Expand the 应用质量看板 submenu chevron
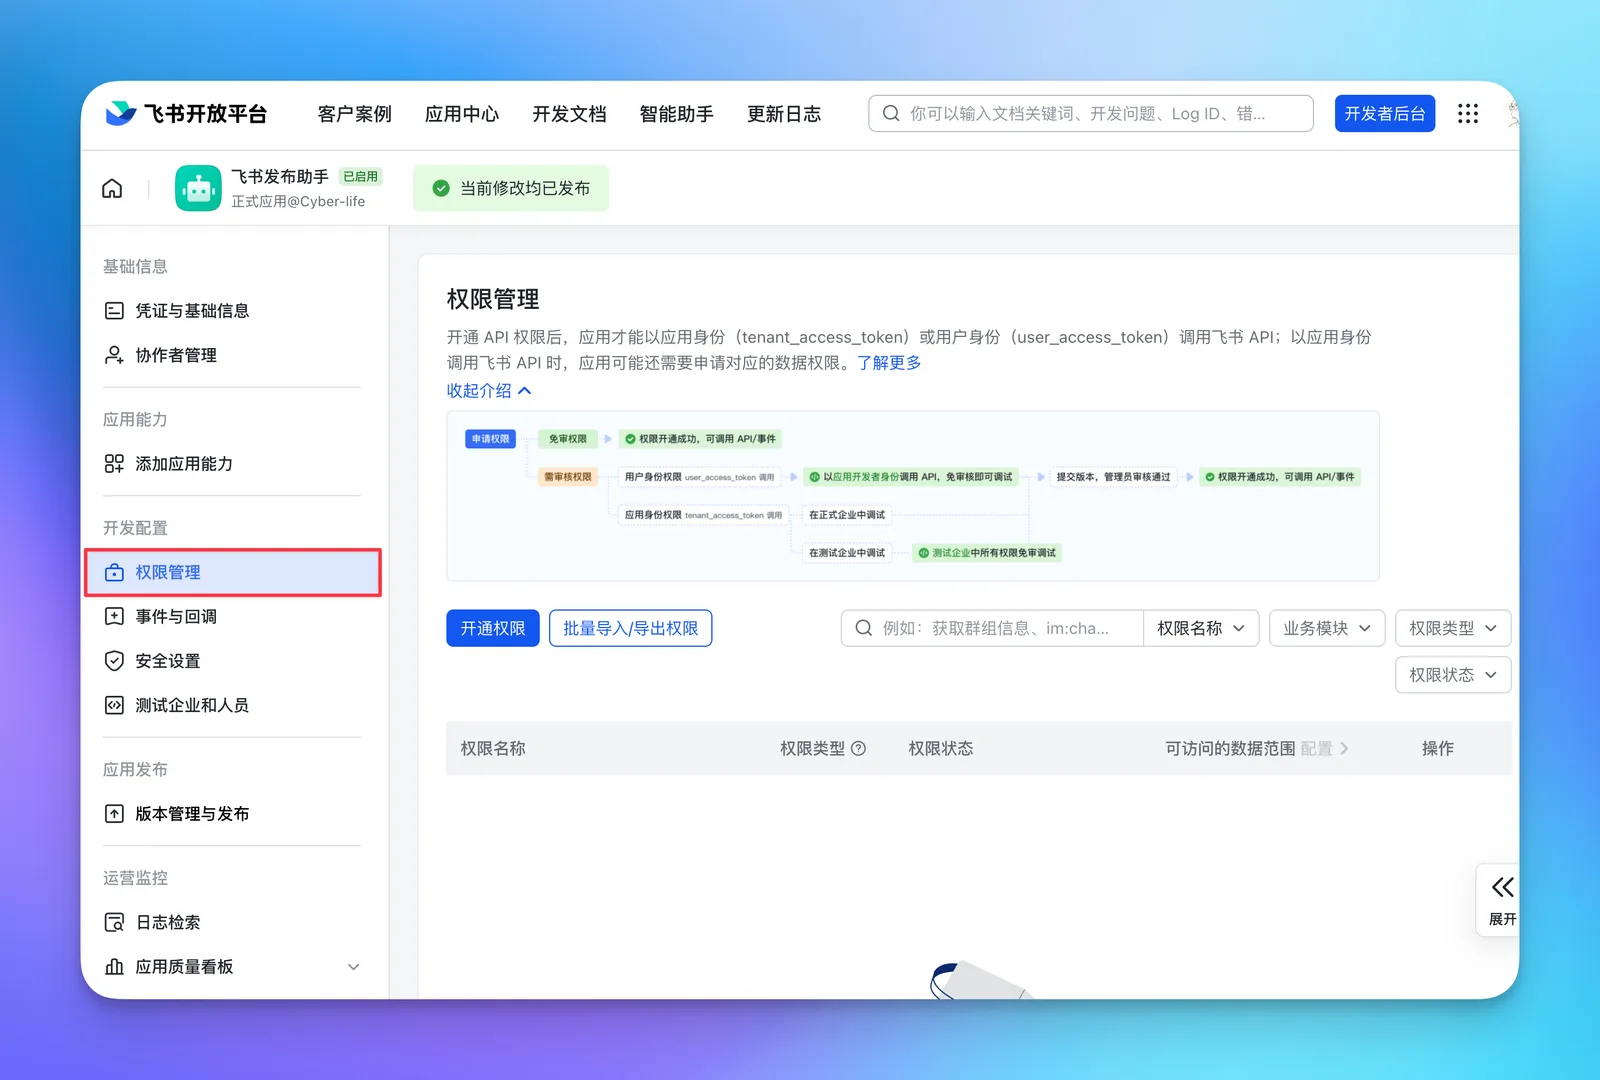 coord(353,967)
